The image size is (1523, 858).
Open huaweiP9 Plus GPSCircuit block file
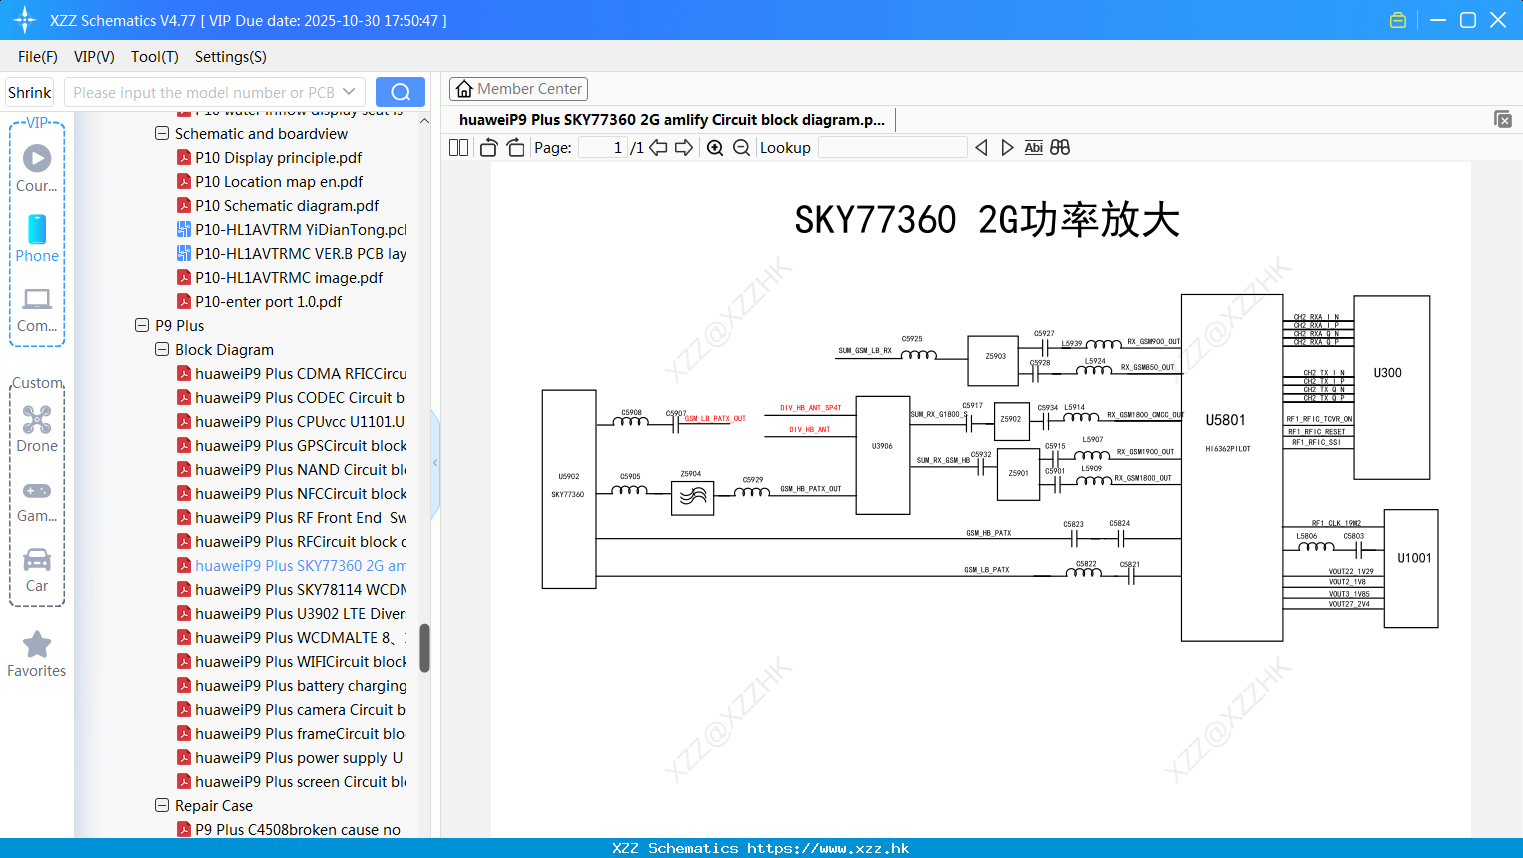[291, 445]
